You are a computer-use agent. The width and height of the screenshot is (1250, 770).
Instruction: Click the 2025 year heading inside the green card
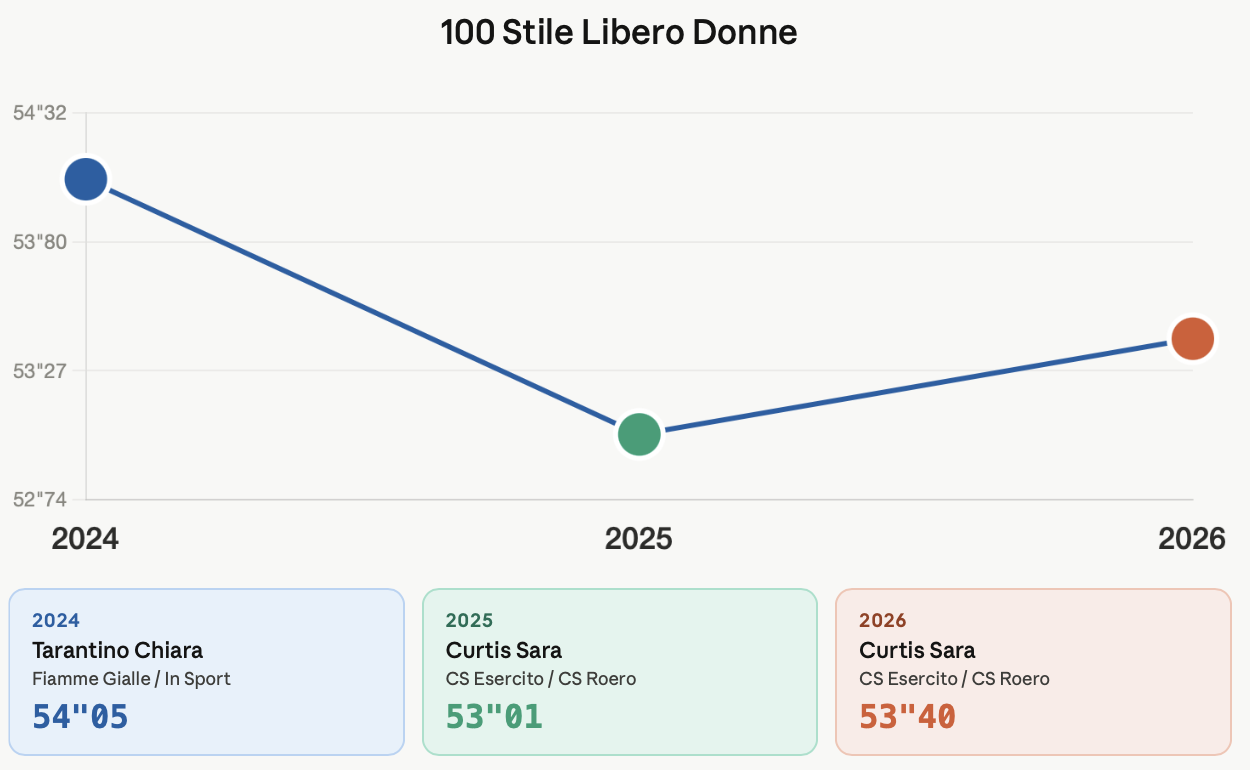[469, 621]
